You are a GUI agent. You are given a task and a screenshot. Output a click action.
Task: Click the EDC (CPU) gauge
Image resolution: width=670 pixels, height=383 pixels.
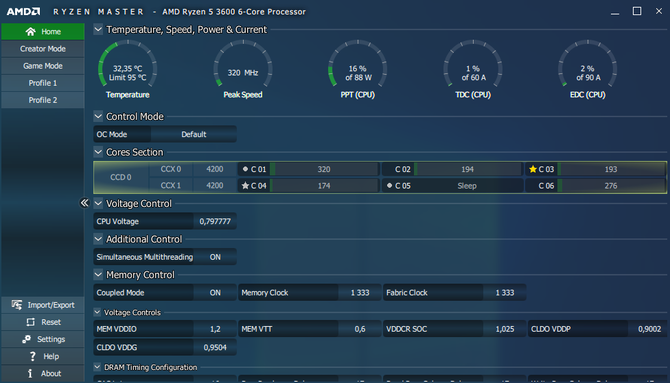588,64
